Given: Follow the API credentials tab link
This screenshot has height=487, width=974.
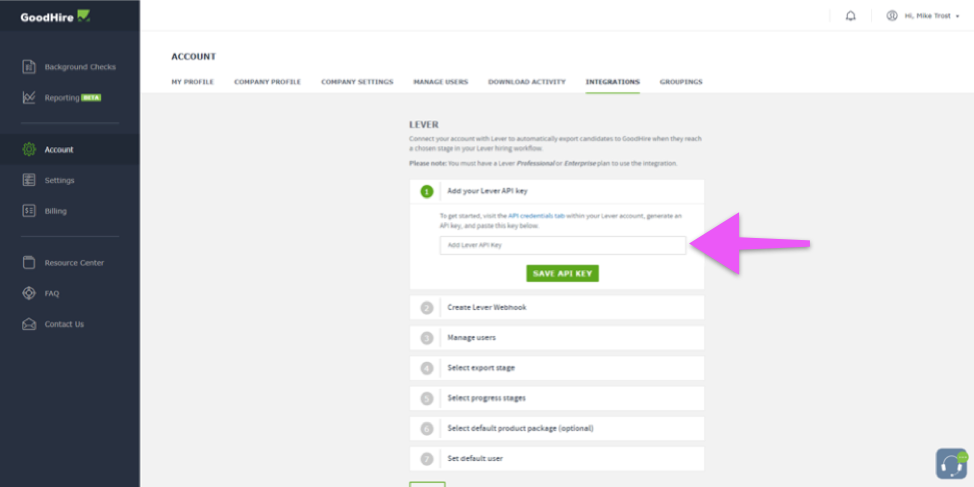Looking at the screenshot, I should pos(536,216).
